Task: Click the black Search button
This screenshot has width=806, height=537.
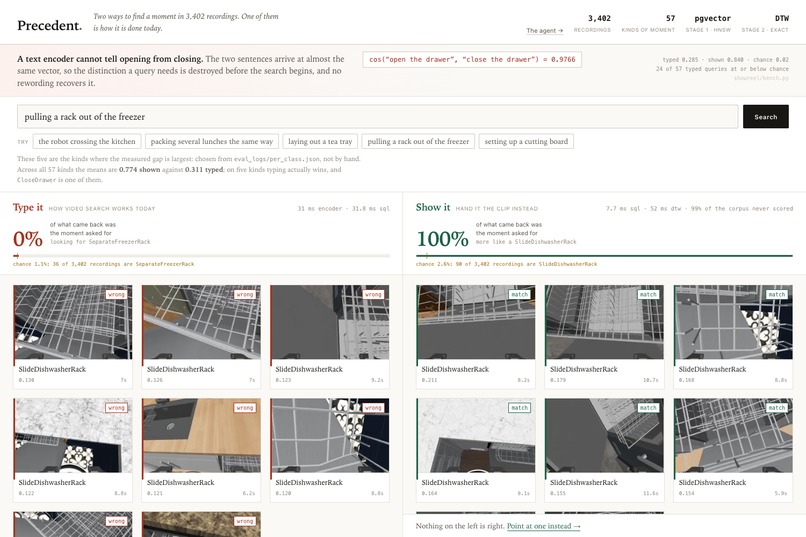Action: pos(765,117)
